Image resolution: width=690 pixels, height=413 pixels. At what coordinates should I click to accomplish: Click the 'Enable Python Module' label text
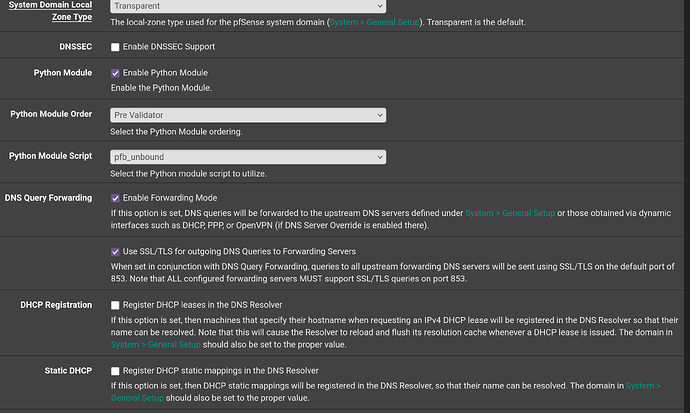[166, 73]
